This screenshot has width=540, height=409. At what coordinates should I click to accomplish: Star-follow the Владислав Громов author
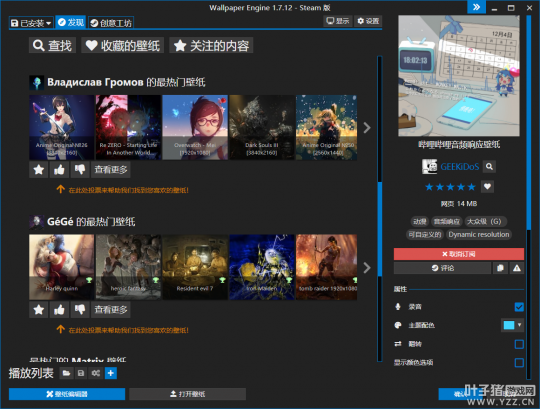39,170
